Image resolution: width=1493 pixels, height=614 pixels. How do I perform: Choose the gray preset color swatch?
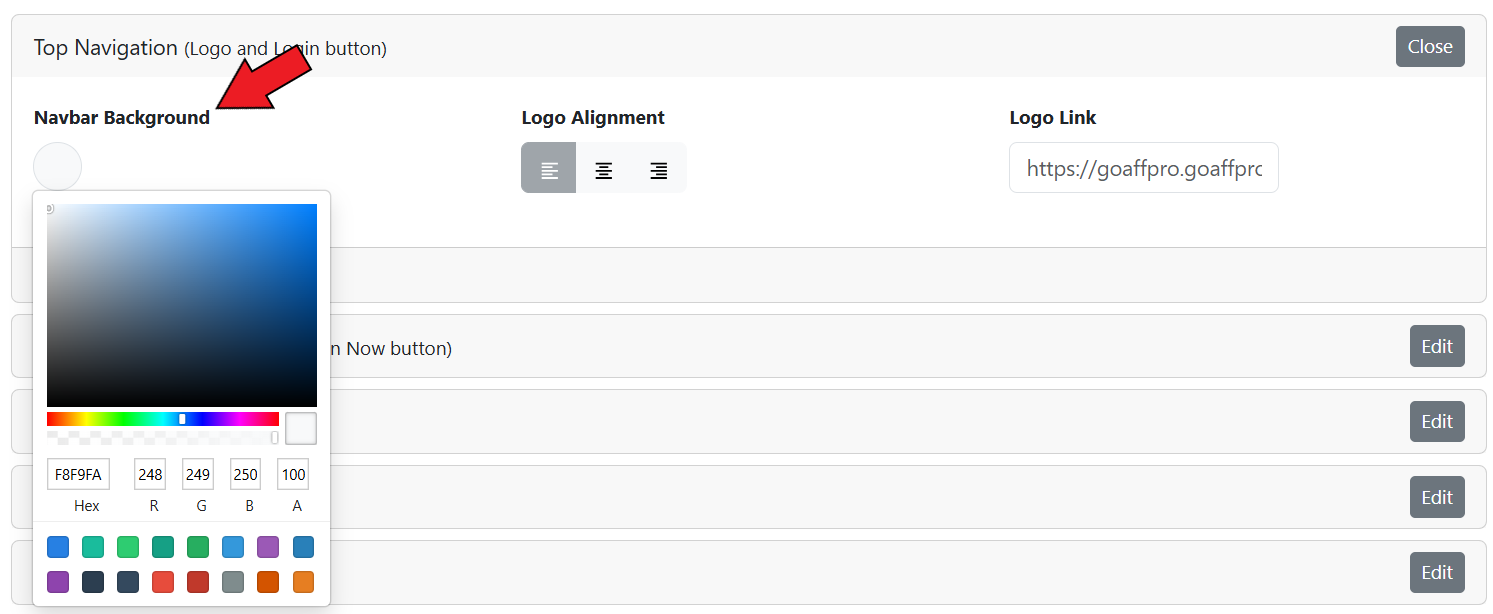click(x=233, y=581)
